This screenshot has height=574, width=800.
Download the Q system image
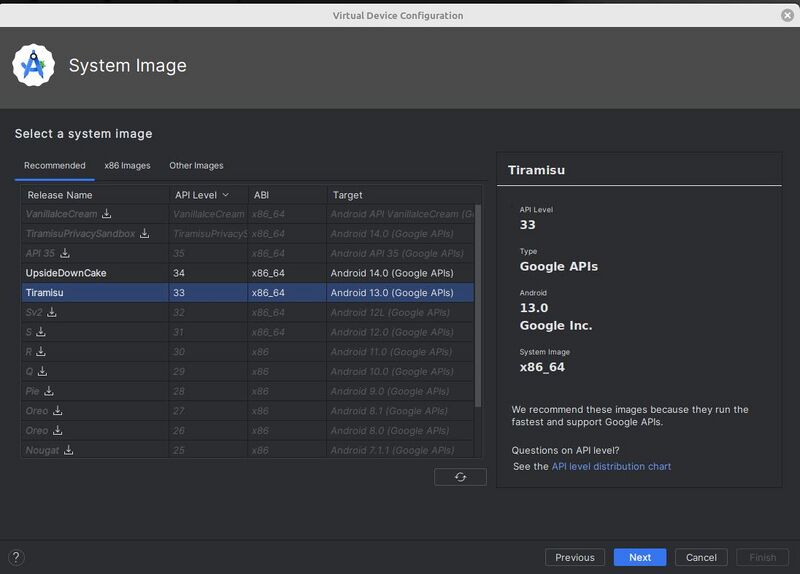pyautogui.click(x=42, y=371)
